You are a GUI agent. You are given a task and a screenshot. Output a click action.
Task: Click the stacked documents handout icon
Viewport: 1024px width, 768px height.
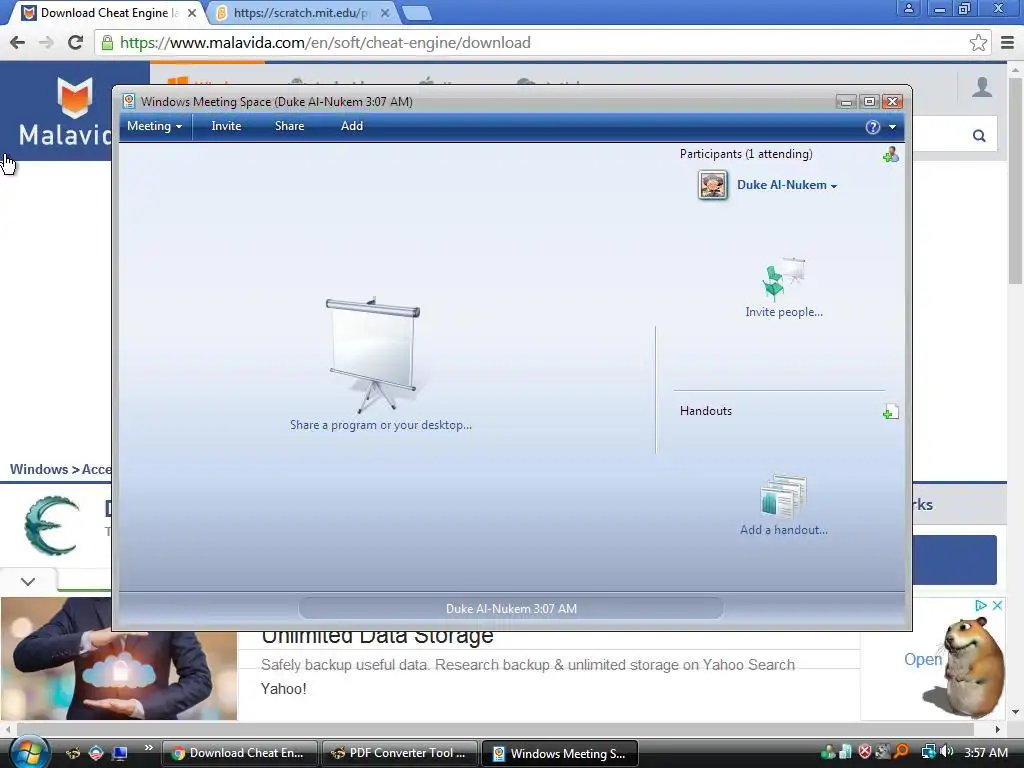coord(784,496)
